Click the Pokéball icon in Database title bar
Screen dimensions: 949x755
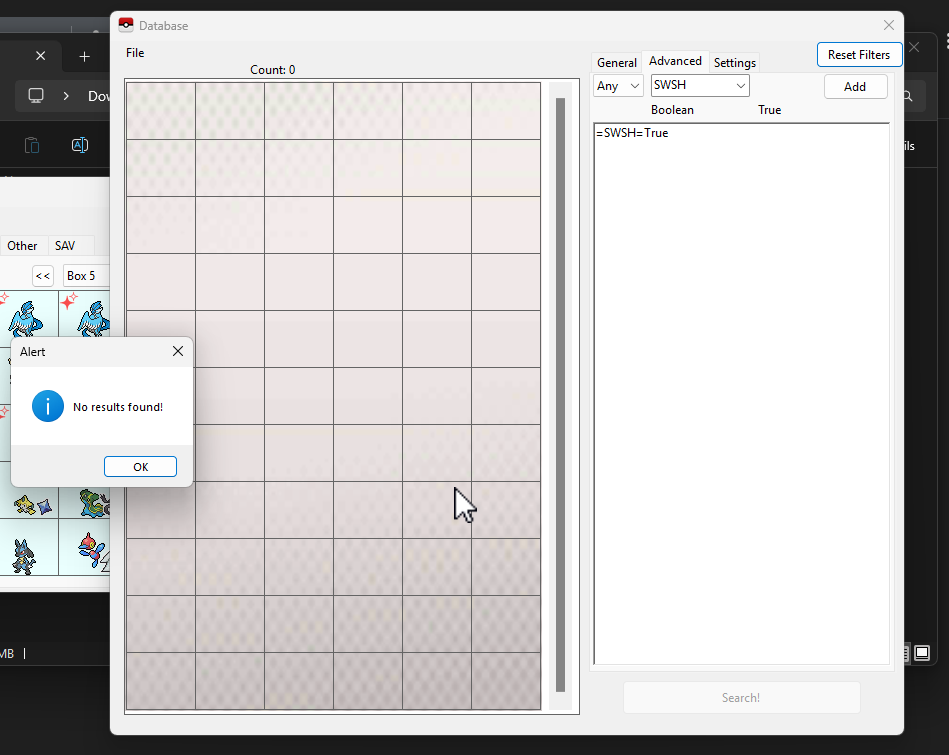(x=126, y=25)
